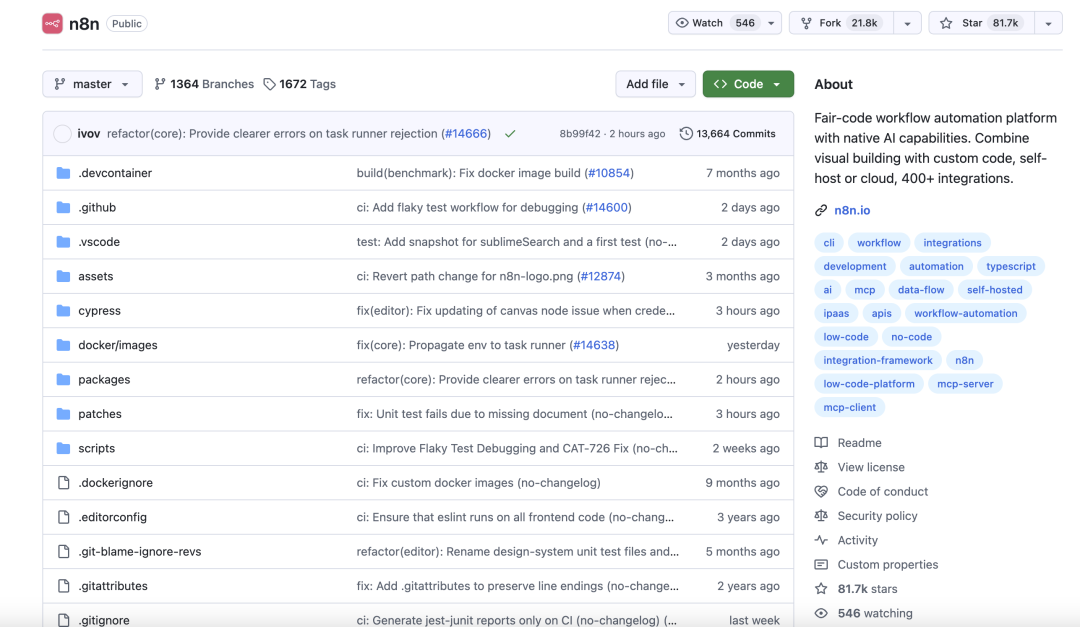
Task: Click the scale icon next to Security policy
Action: pyautogui.click(x=821, y=515)
